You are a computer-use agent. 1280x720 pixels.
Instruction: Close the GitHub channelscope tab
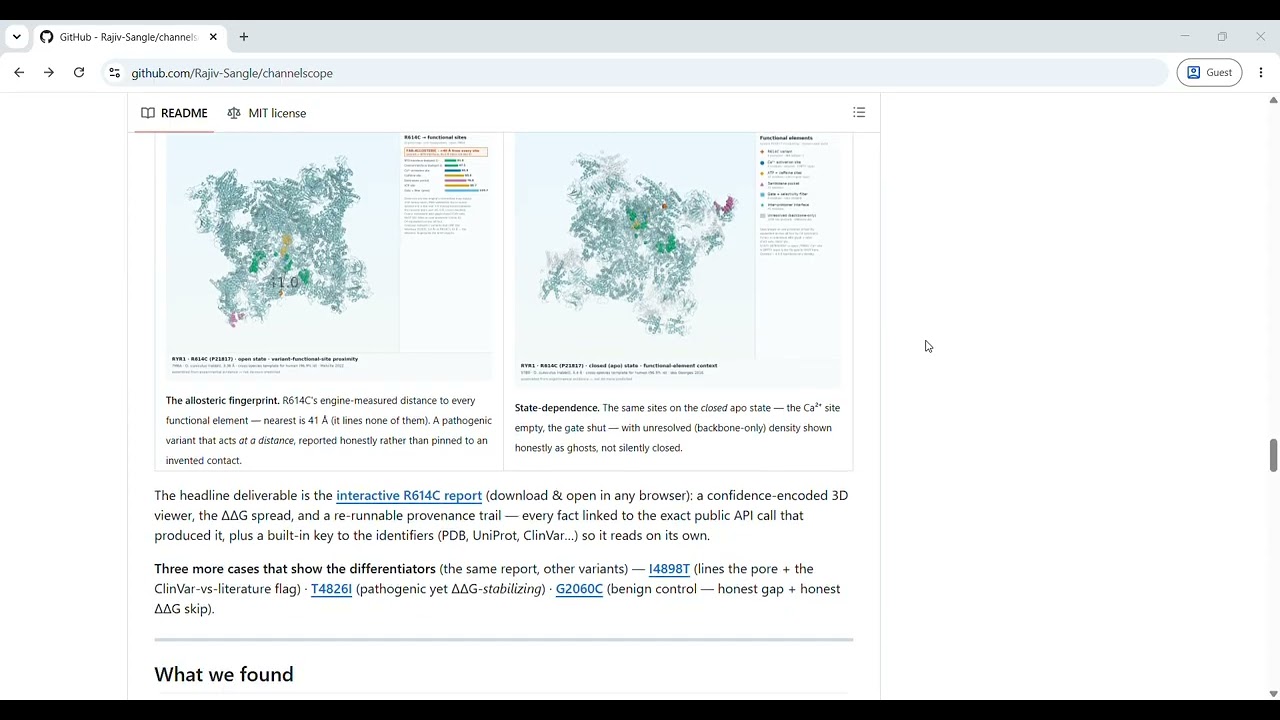tap(213, 37)
